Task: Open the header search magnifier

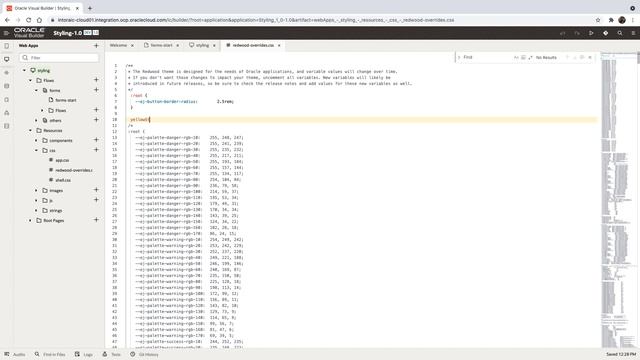Action: (x=620, y=33)
